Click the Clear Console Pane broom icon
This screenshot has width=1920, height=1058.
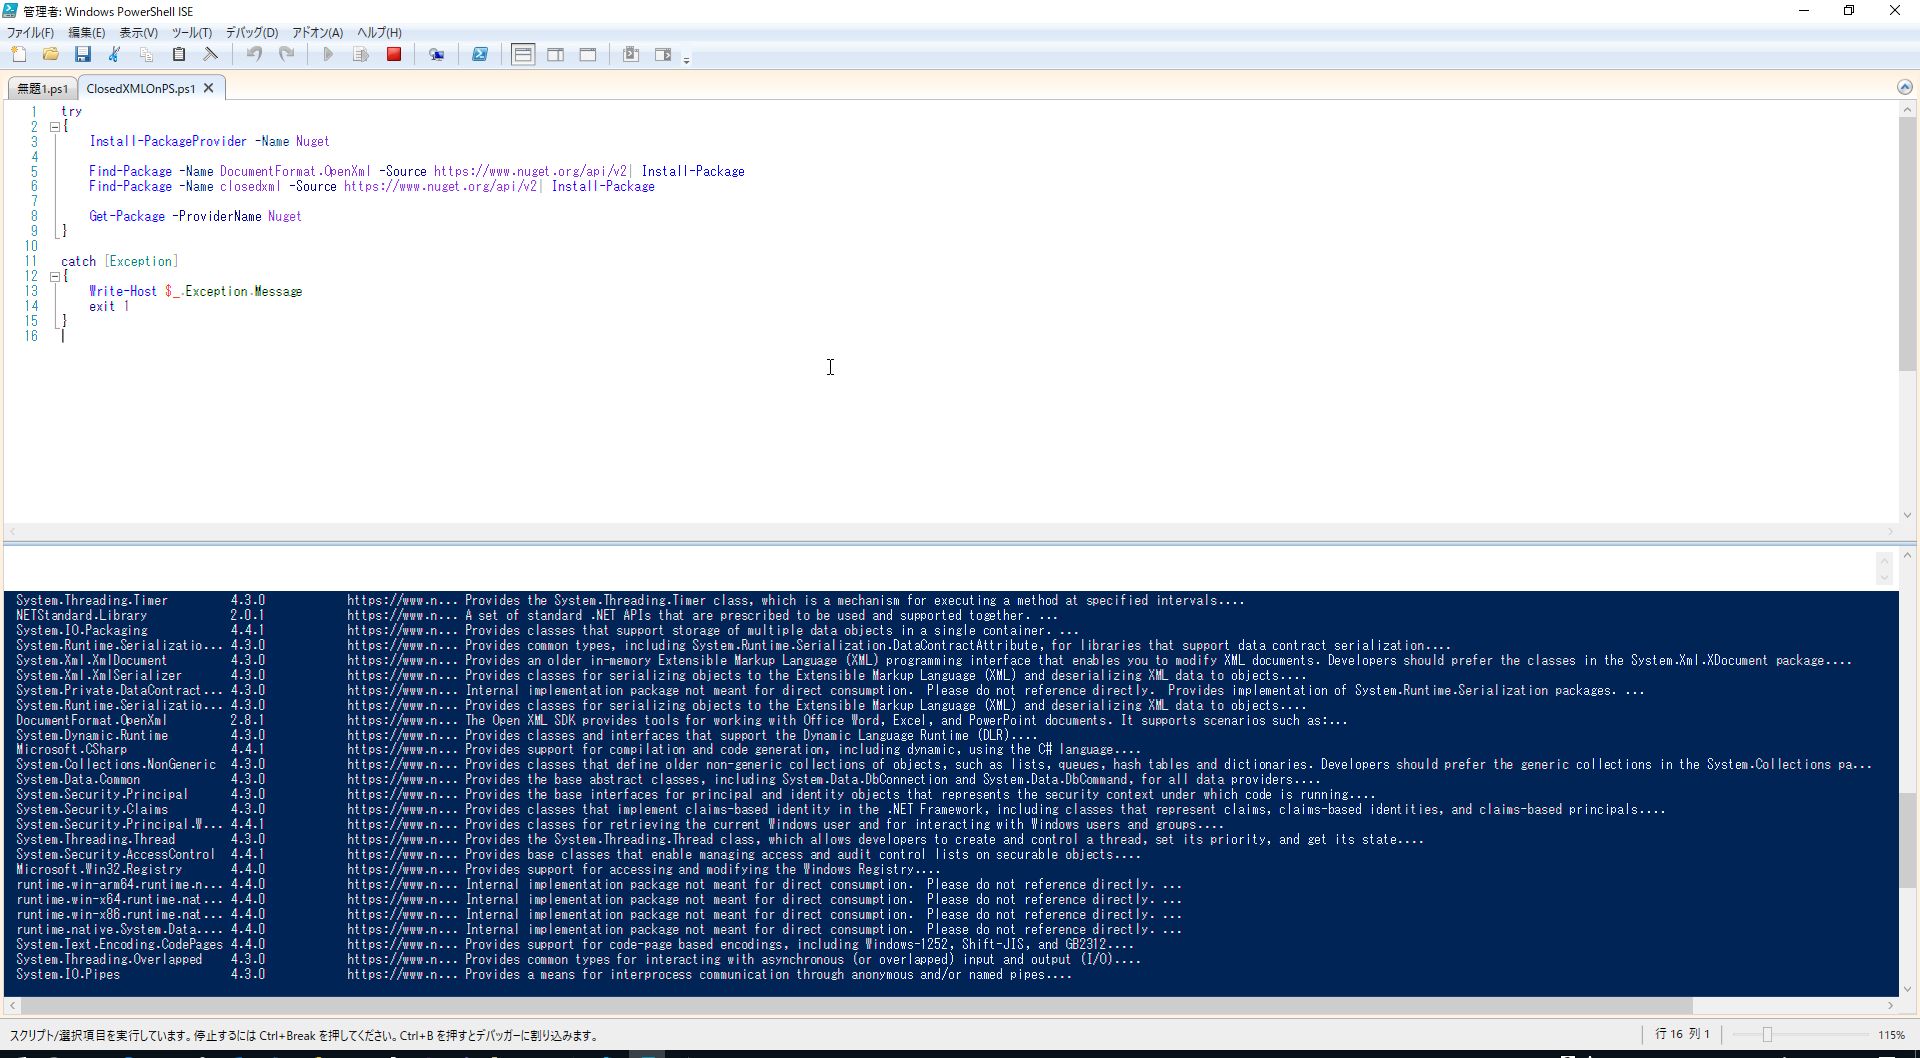211,54
